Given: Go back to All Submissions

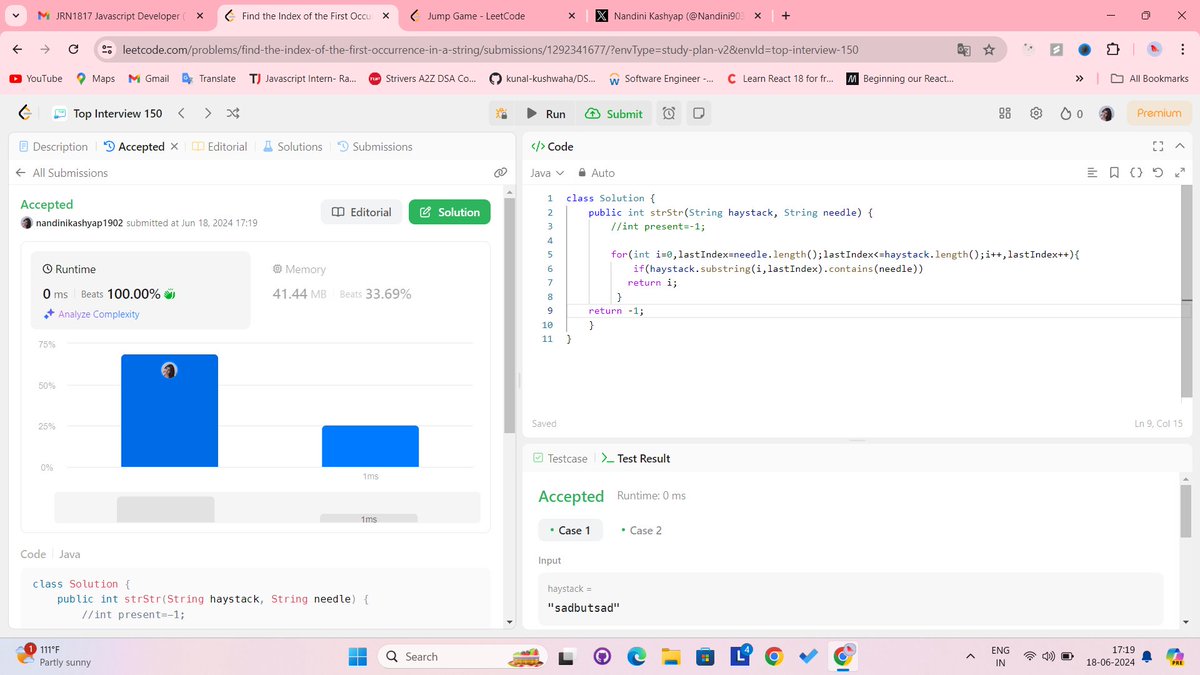Looking at the screenshot, I should click(x=62, y=173).
